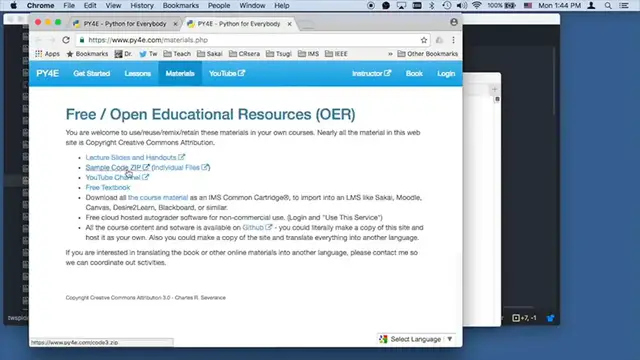Viewport: 640px width, 360px height.
Task: Open the Apple menu
Action: coord(13,6)
